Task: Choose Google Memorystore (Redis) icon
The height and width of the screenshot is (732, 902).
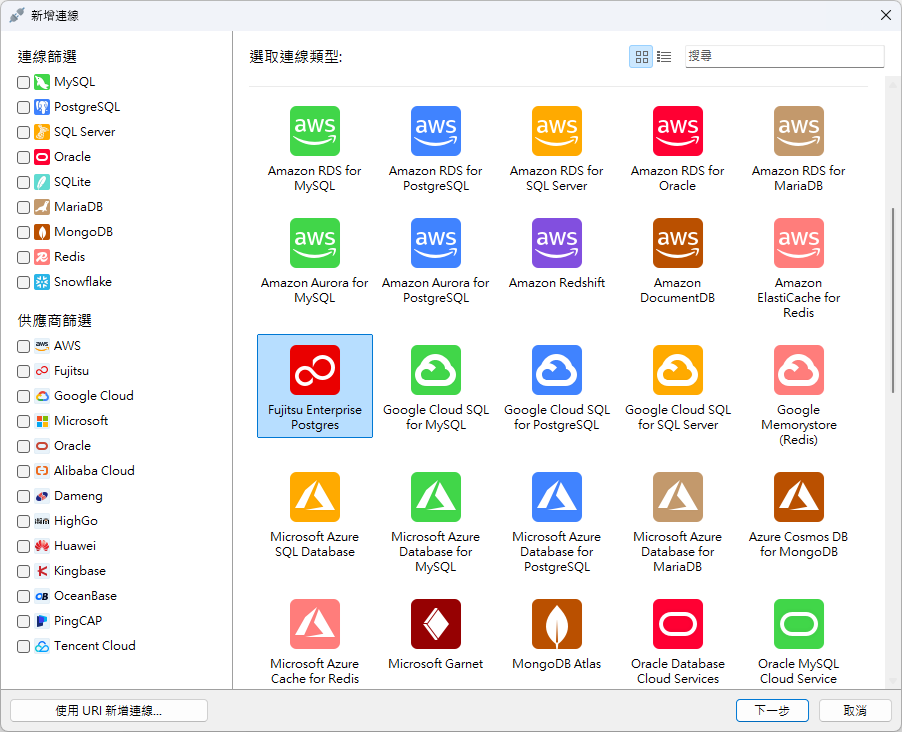Action: pos(798,371)
